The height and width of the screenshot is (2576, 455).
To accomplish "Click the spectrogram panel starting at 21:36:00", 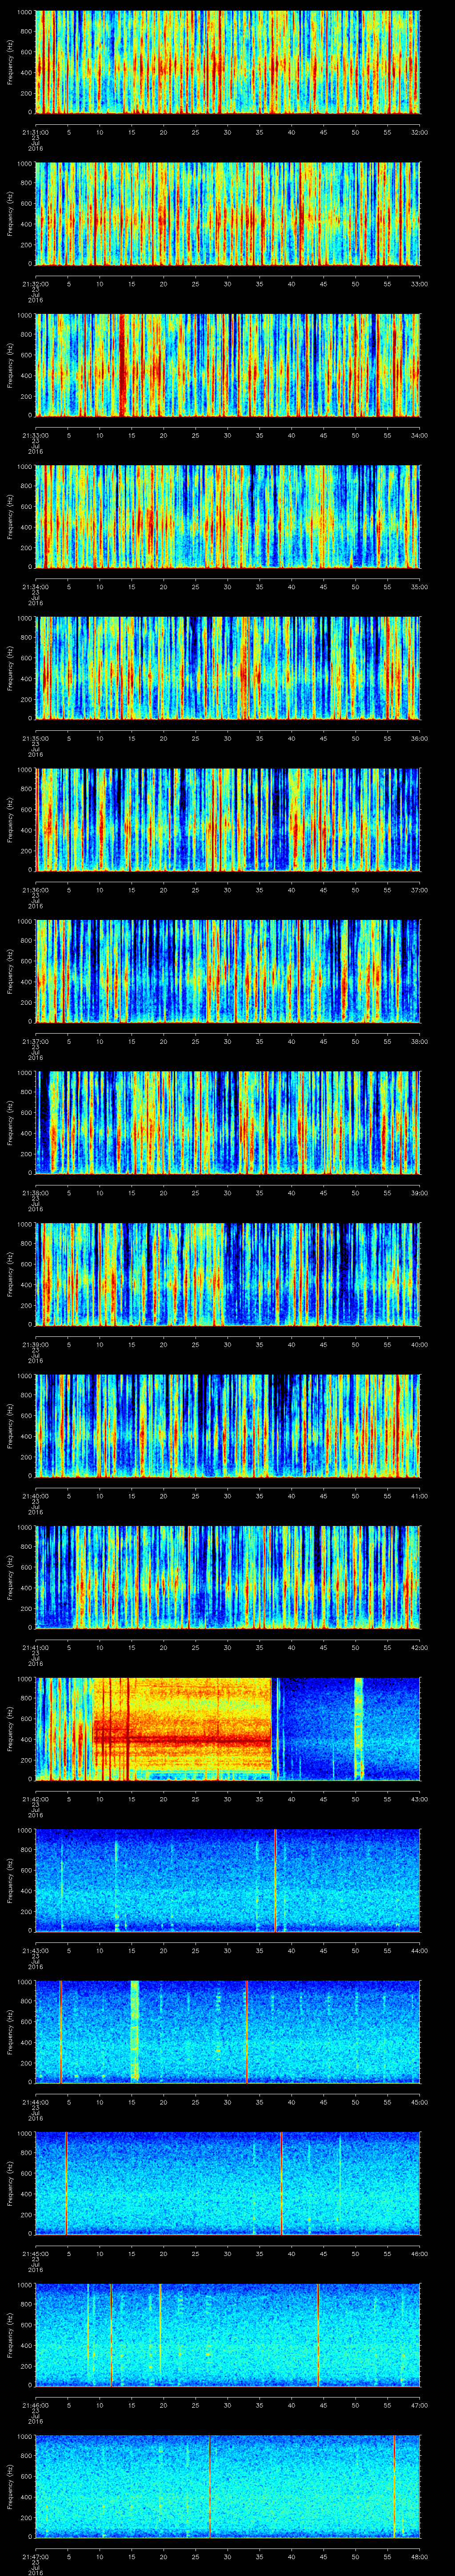I will [x=228, y=820].
